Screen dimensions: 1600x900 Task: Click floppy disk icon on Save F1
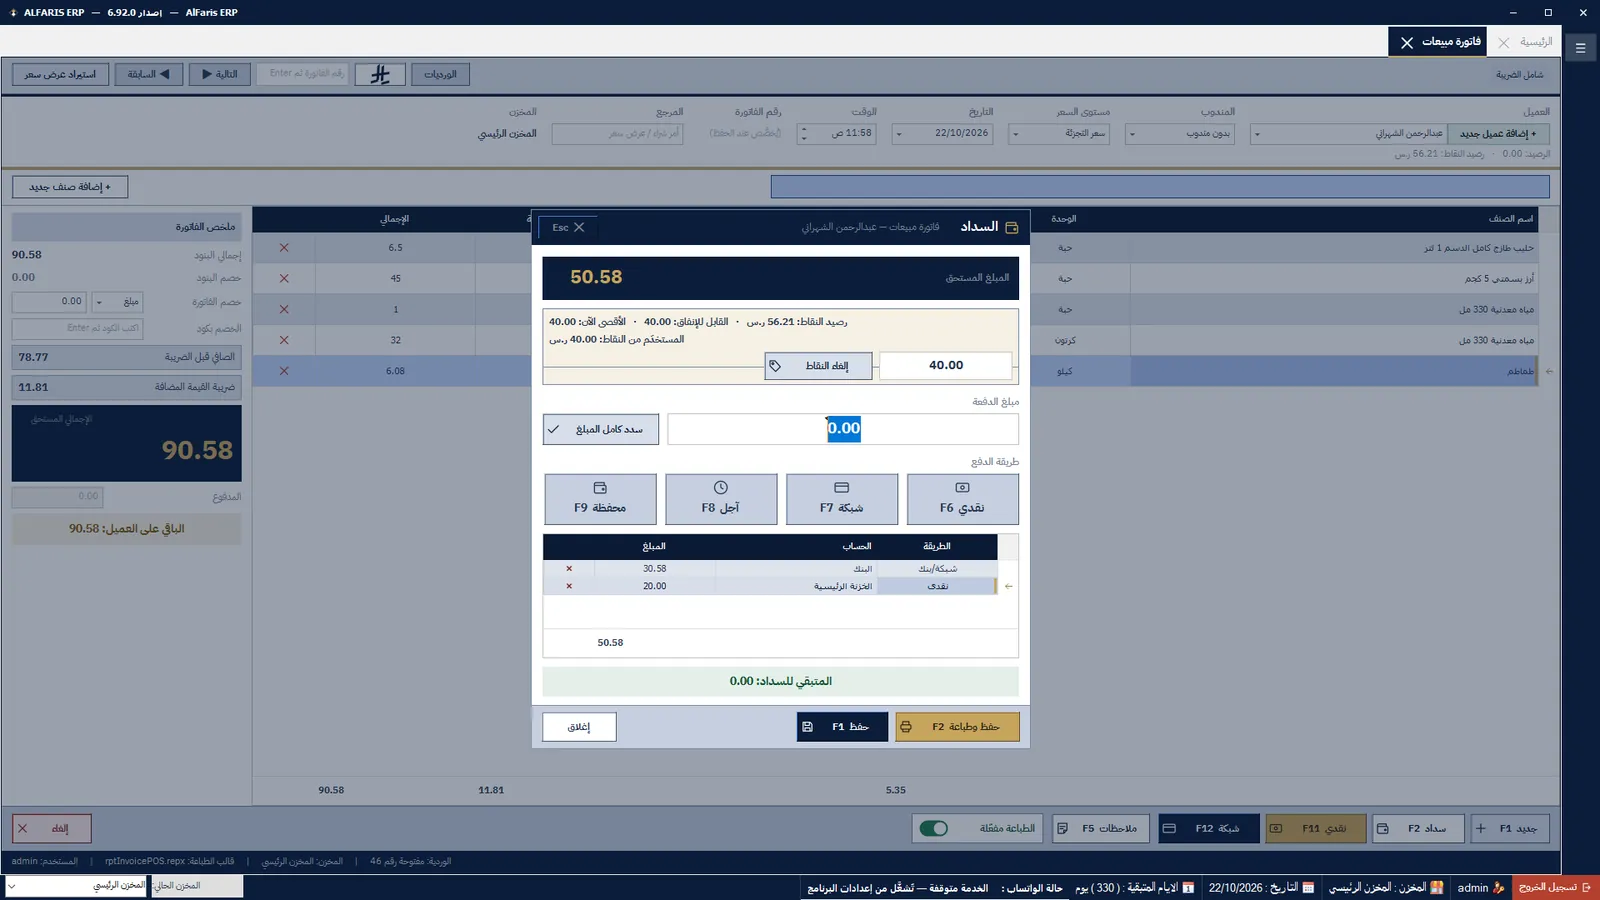pyautogui.click(x=808, y=727)
